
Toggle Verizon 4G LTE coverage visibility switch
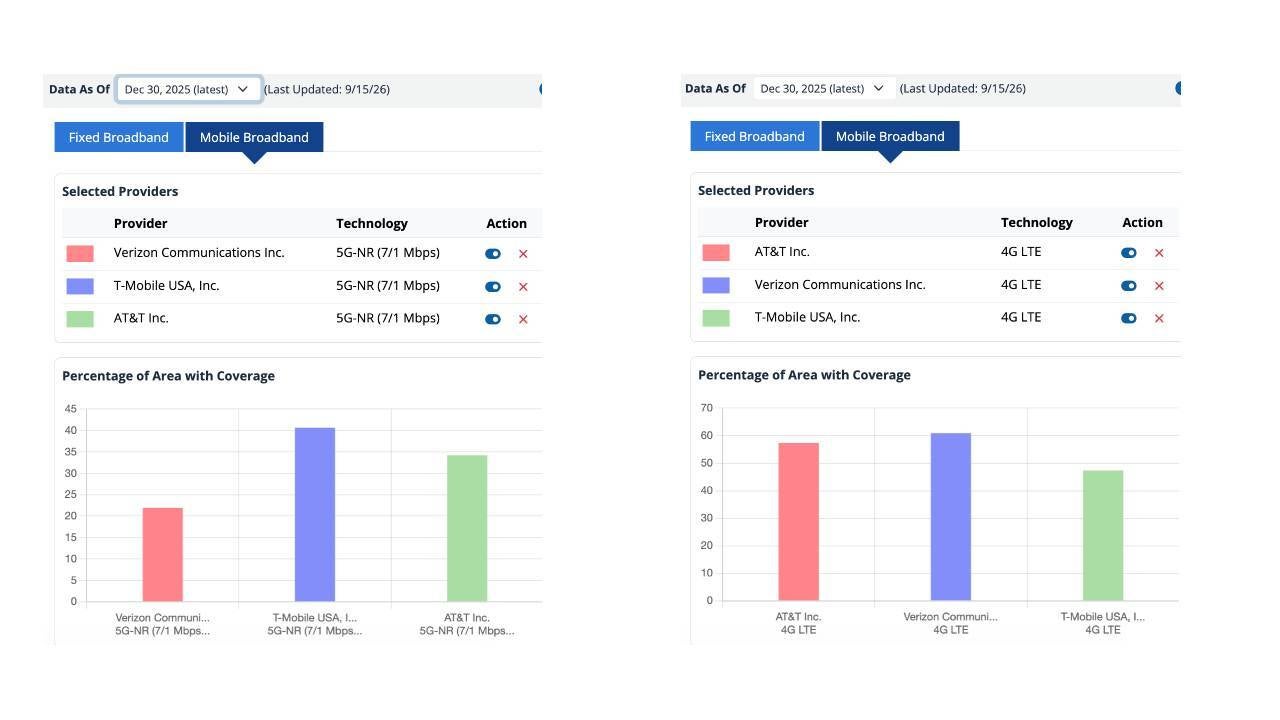click(1129, 286)
